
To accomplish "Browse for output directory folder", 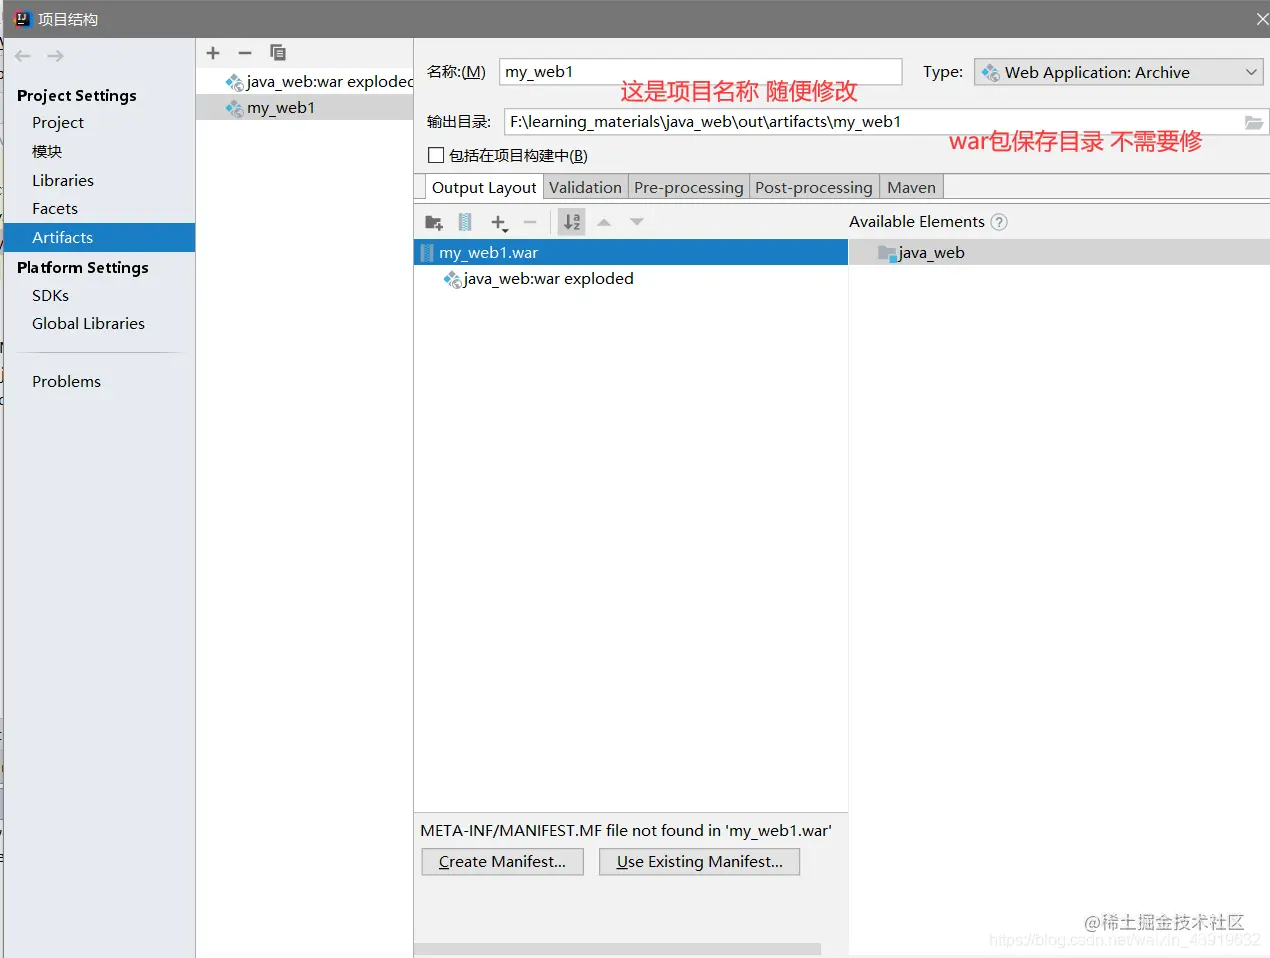I will [1253, 122].
